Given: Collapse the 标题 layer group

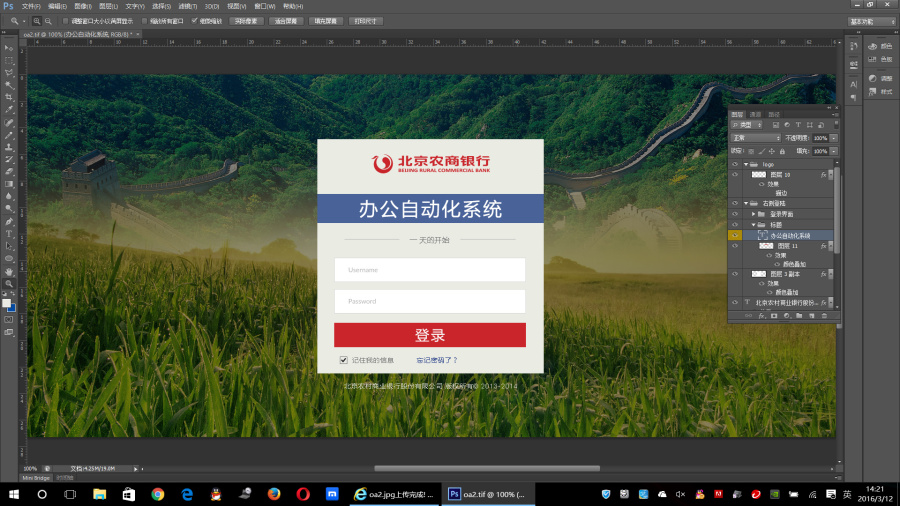Looking at the screenshot, I should pos(754,225).
